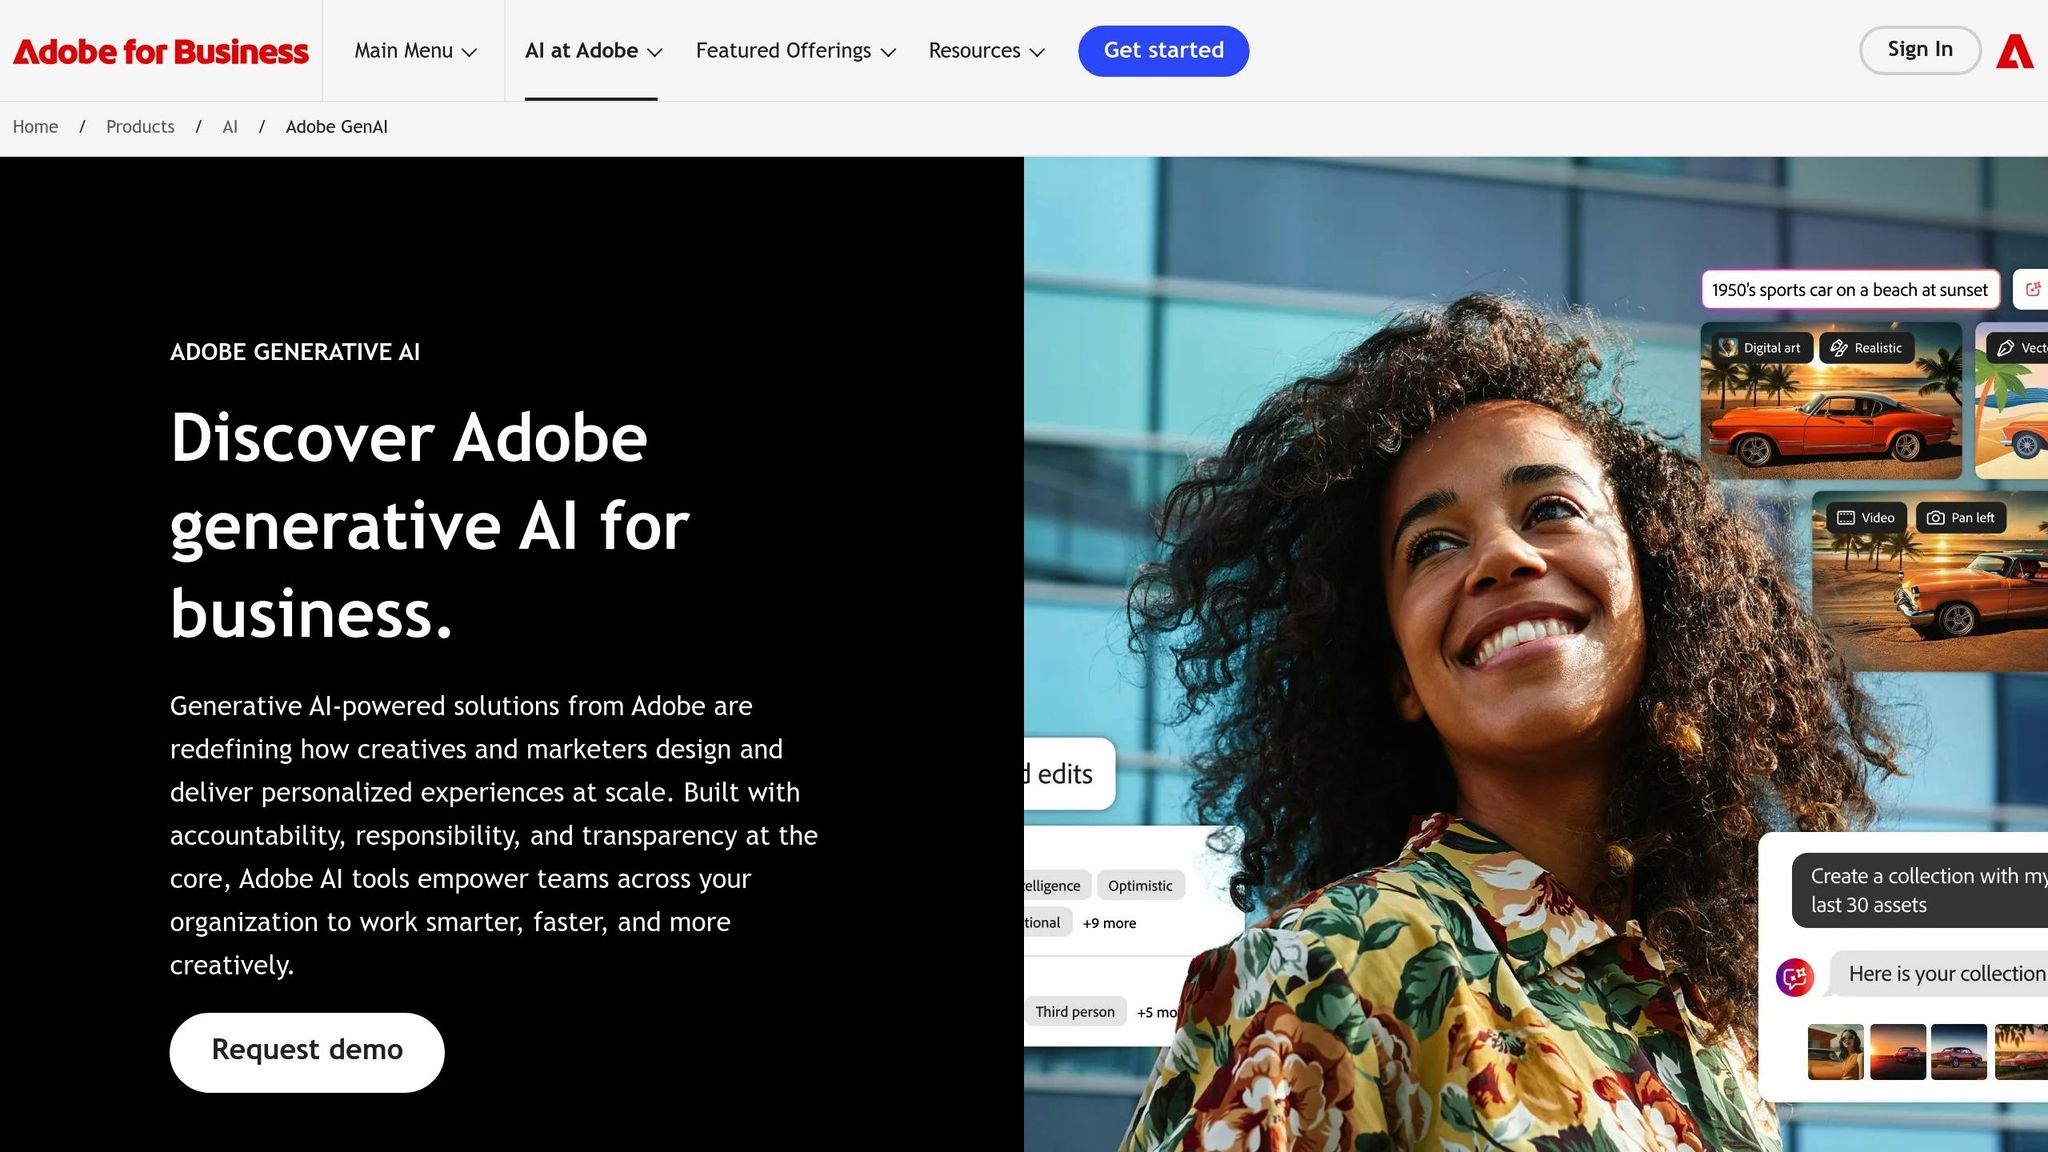Open the orange sports car image
2048x1152 pixels.
pyautogui.click(x=1831, y=400)
